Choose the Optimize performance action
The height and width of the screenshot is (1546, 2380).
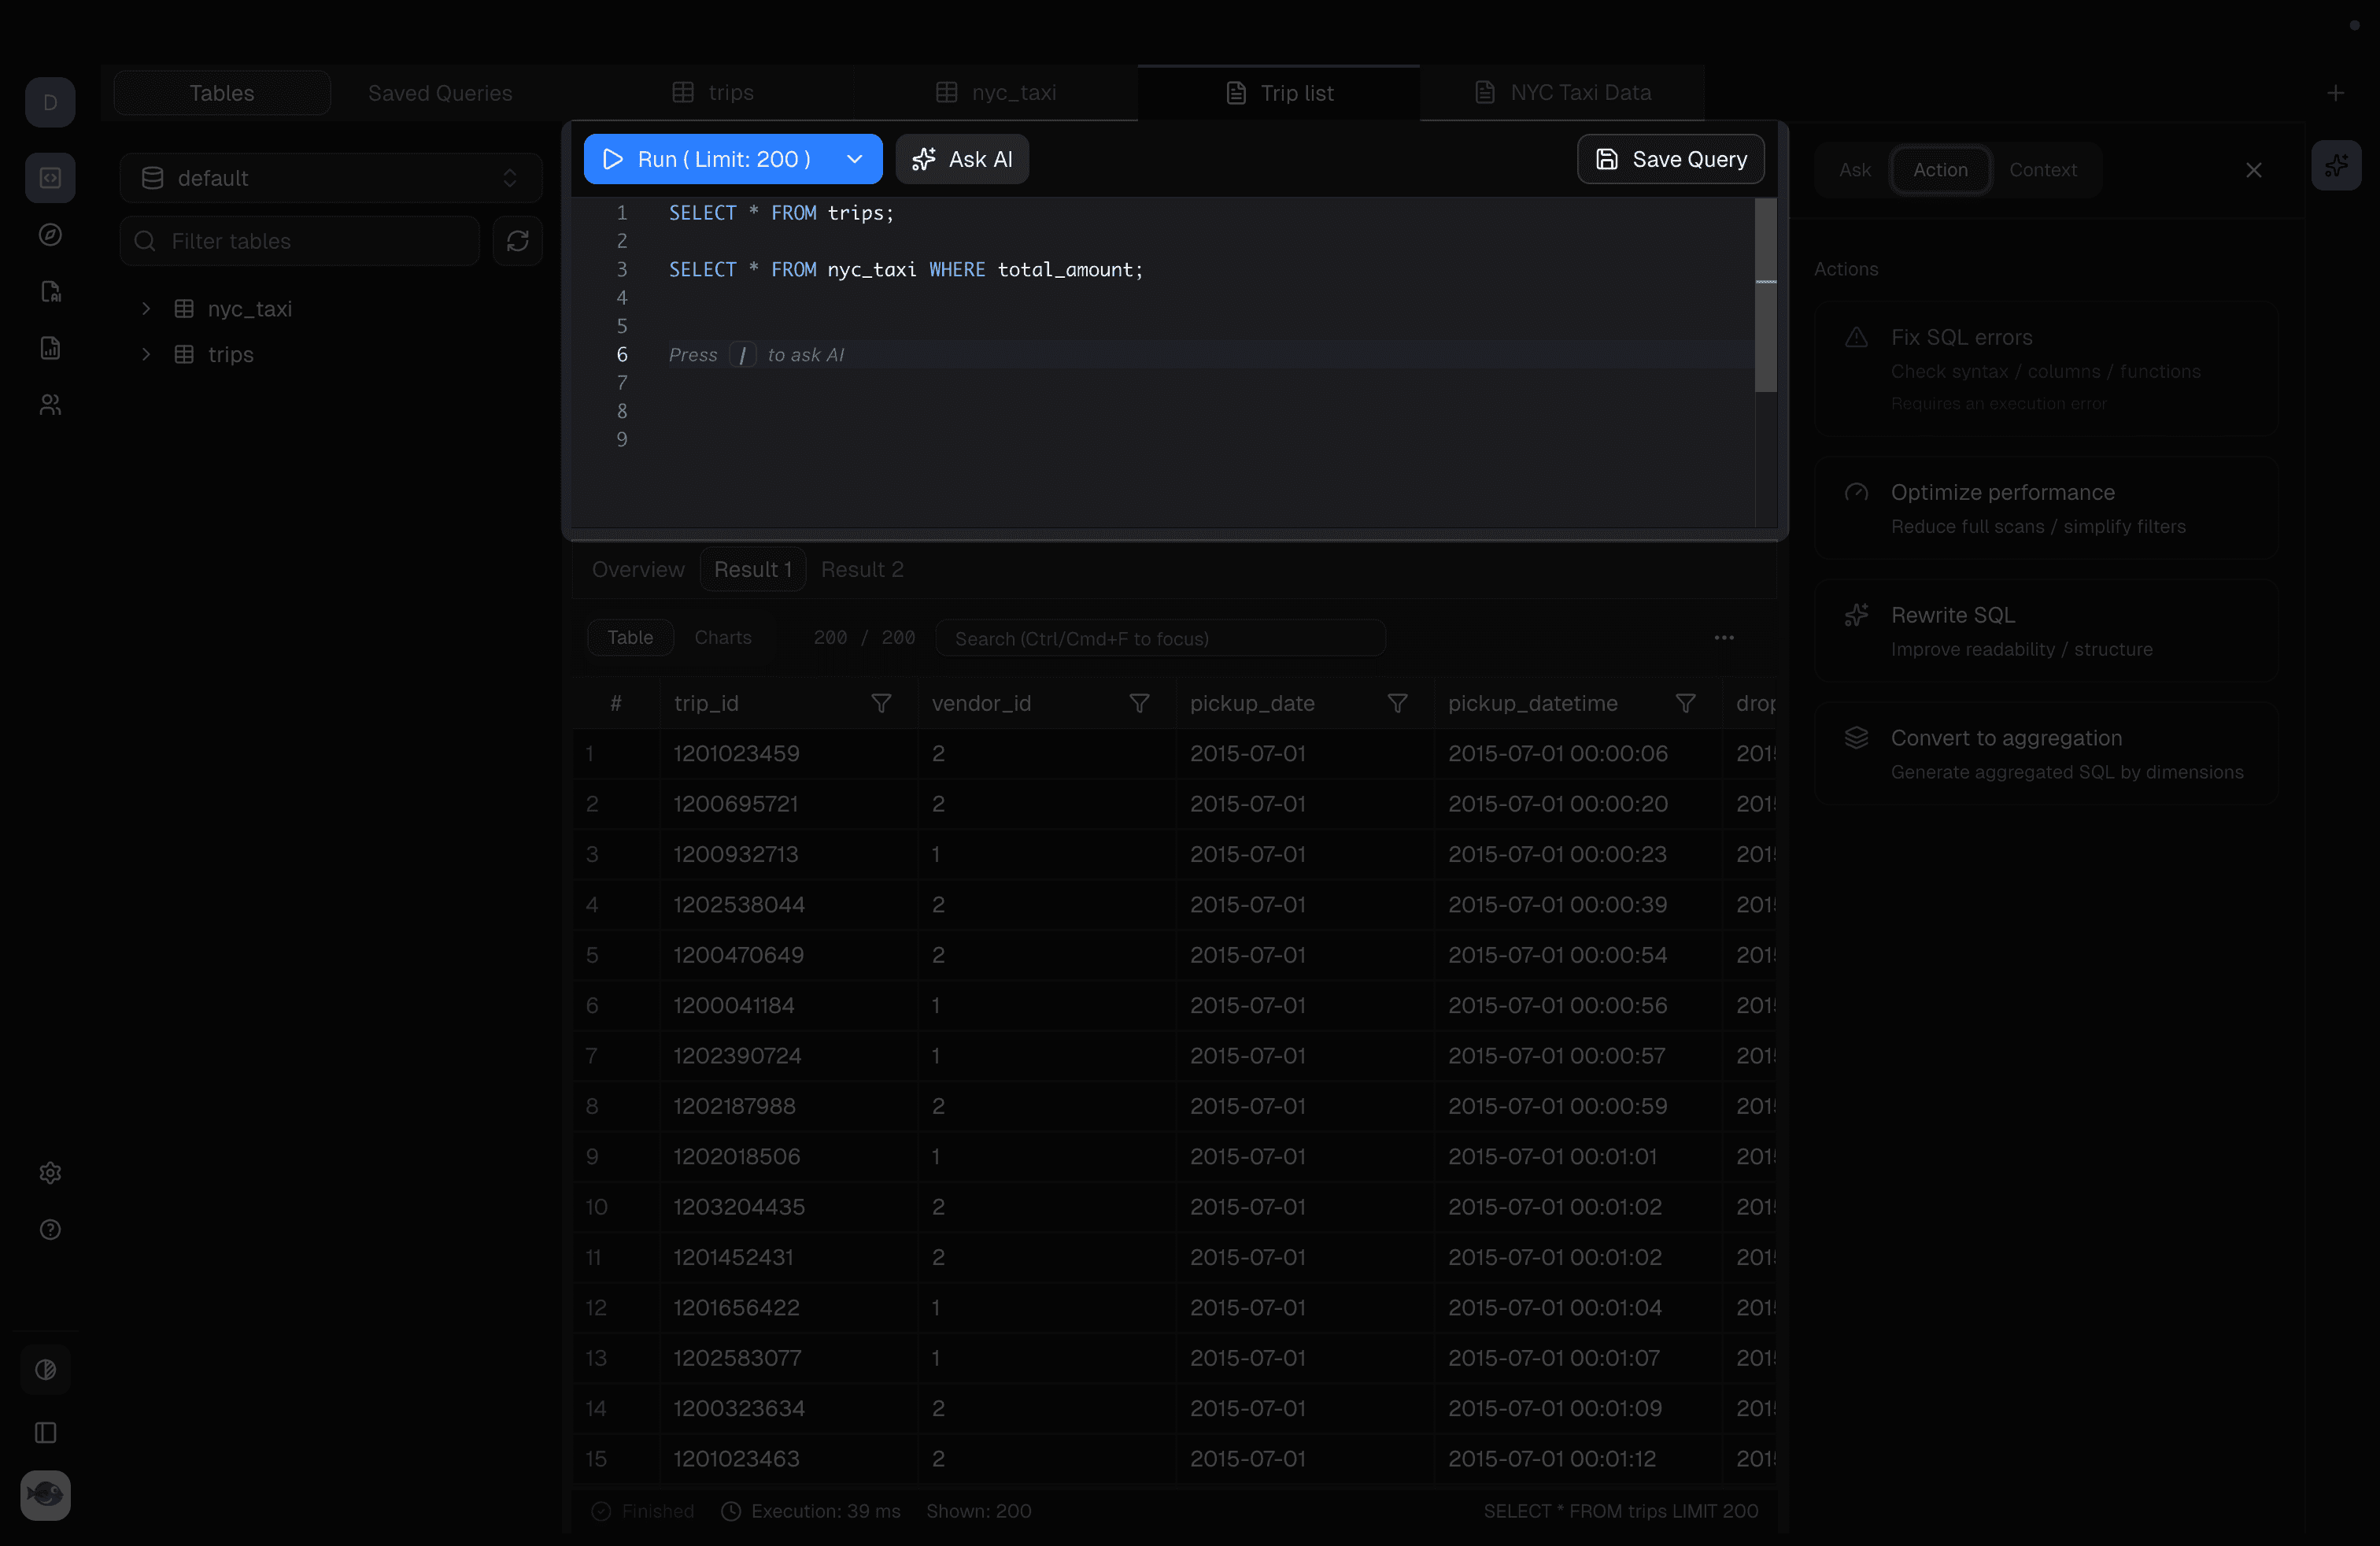click(2046, 508)
